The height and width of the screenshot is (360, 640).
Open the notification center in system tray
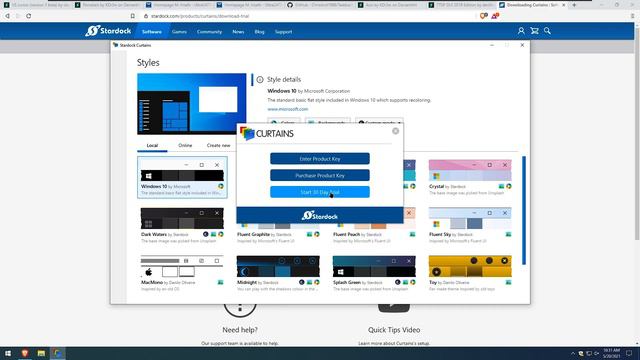point(629,353)
